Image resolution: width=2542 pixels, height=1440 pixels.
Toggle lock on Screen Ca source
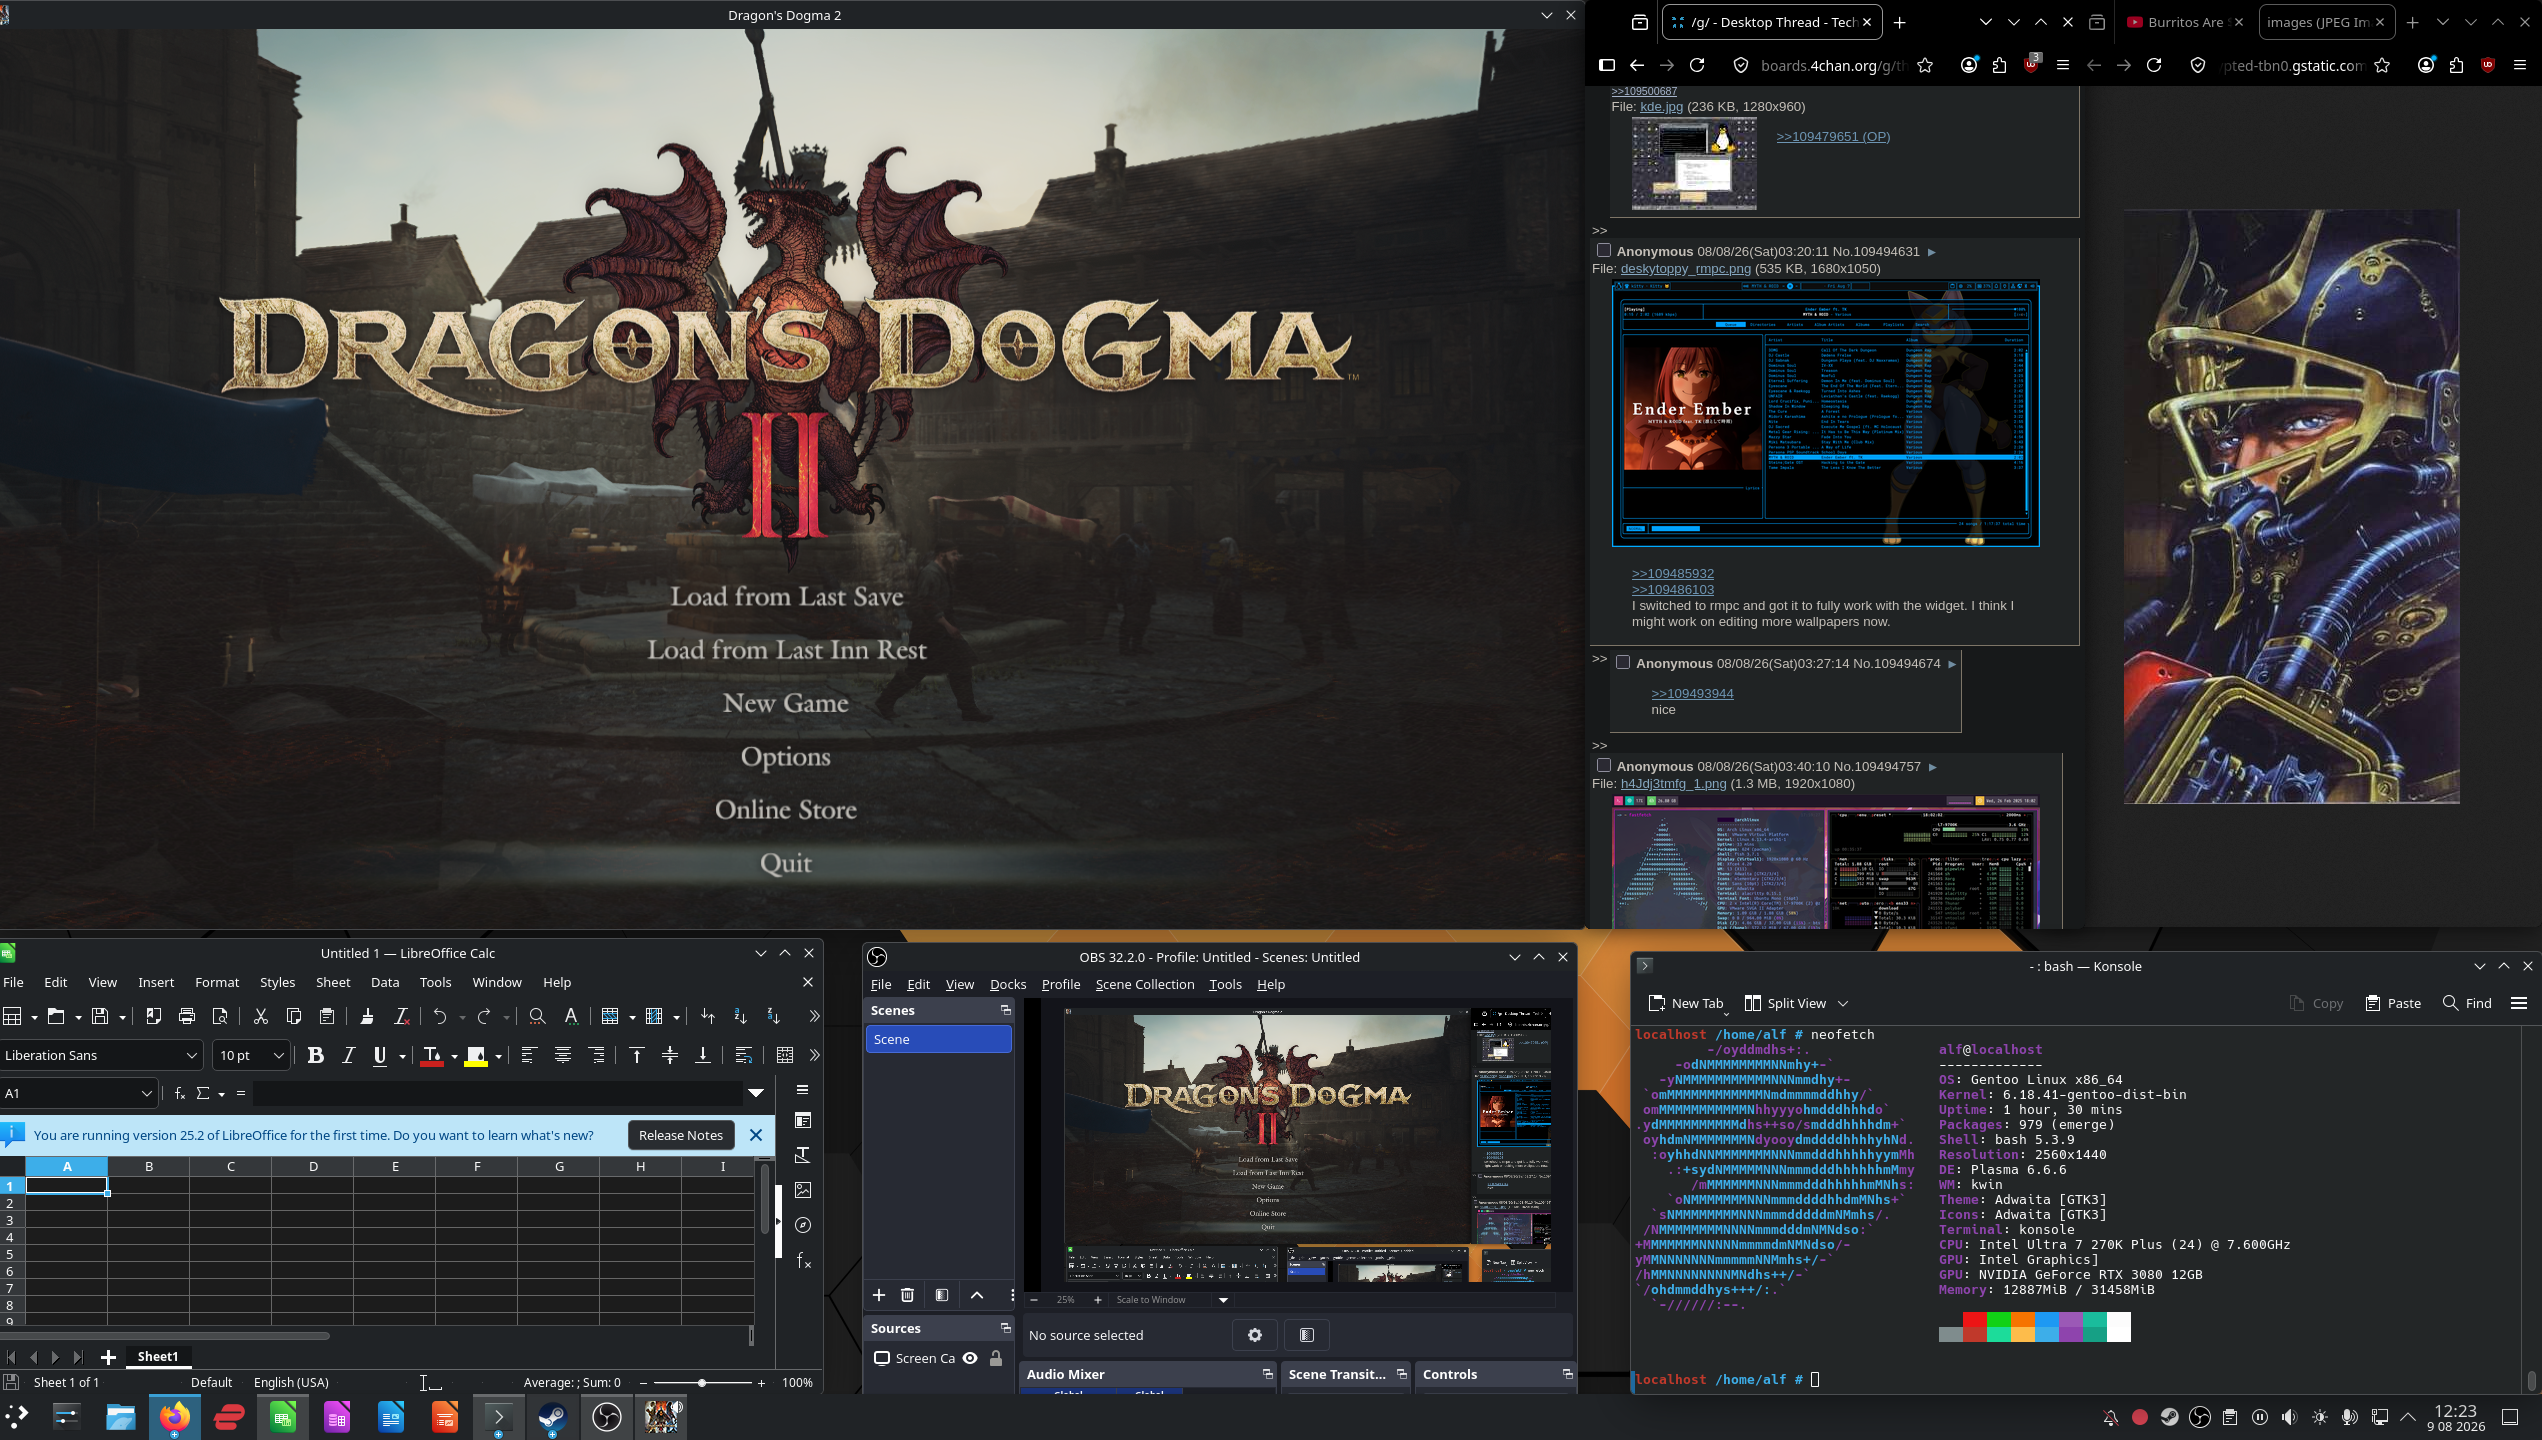coord(996,1358)
